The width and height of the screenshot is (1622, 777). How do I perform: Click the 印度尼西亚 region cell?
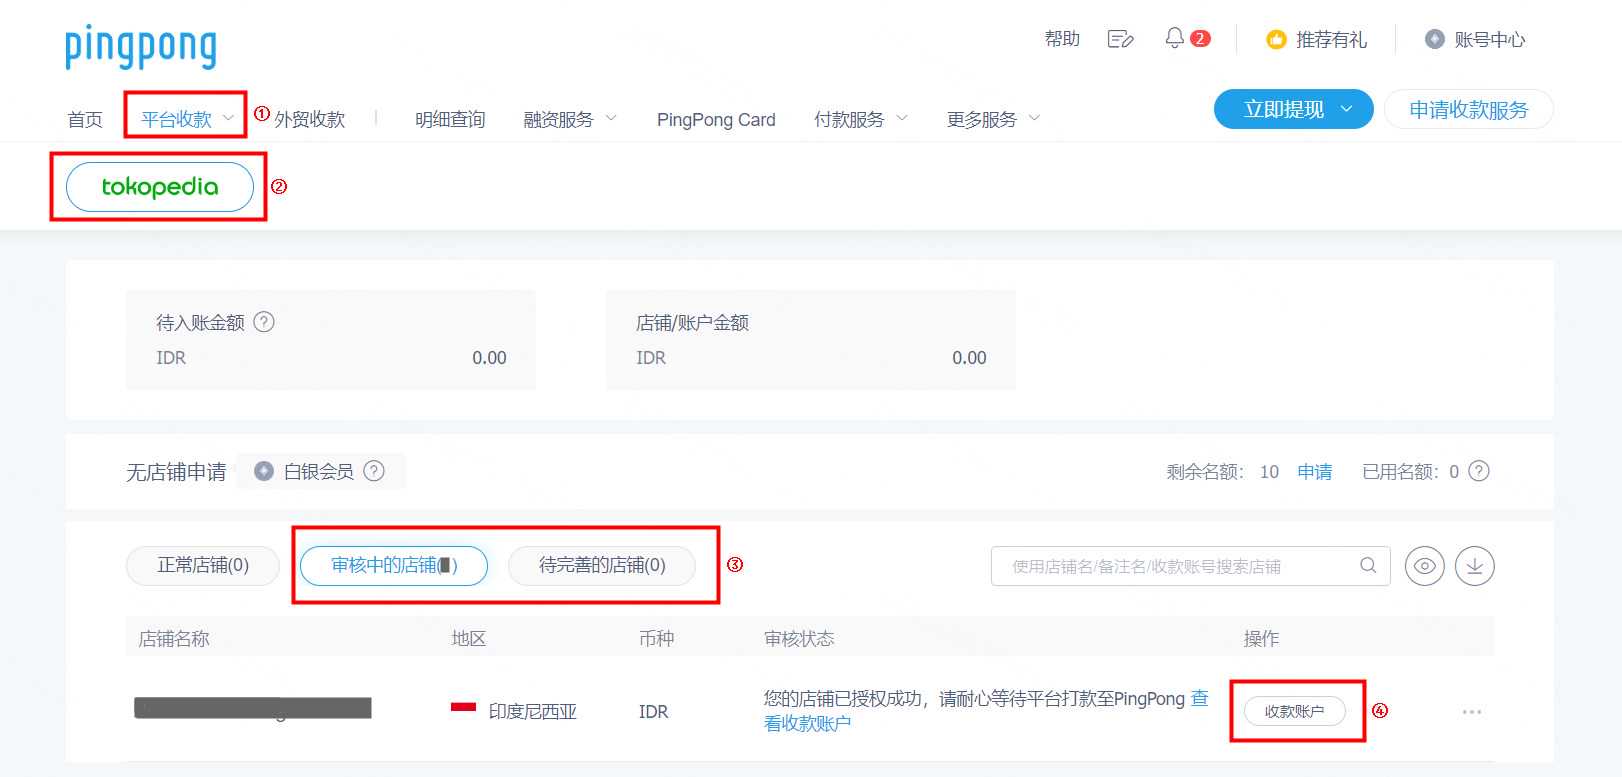click(x=533, y=711)
